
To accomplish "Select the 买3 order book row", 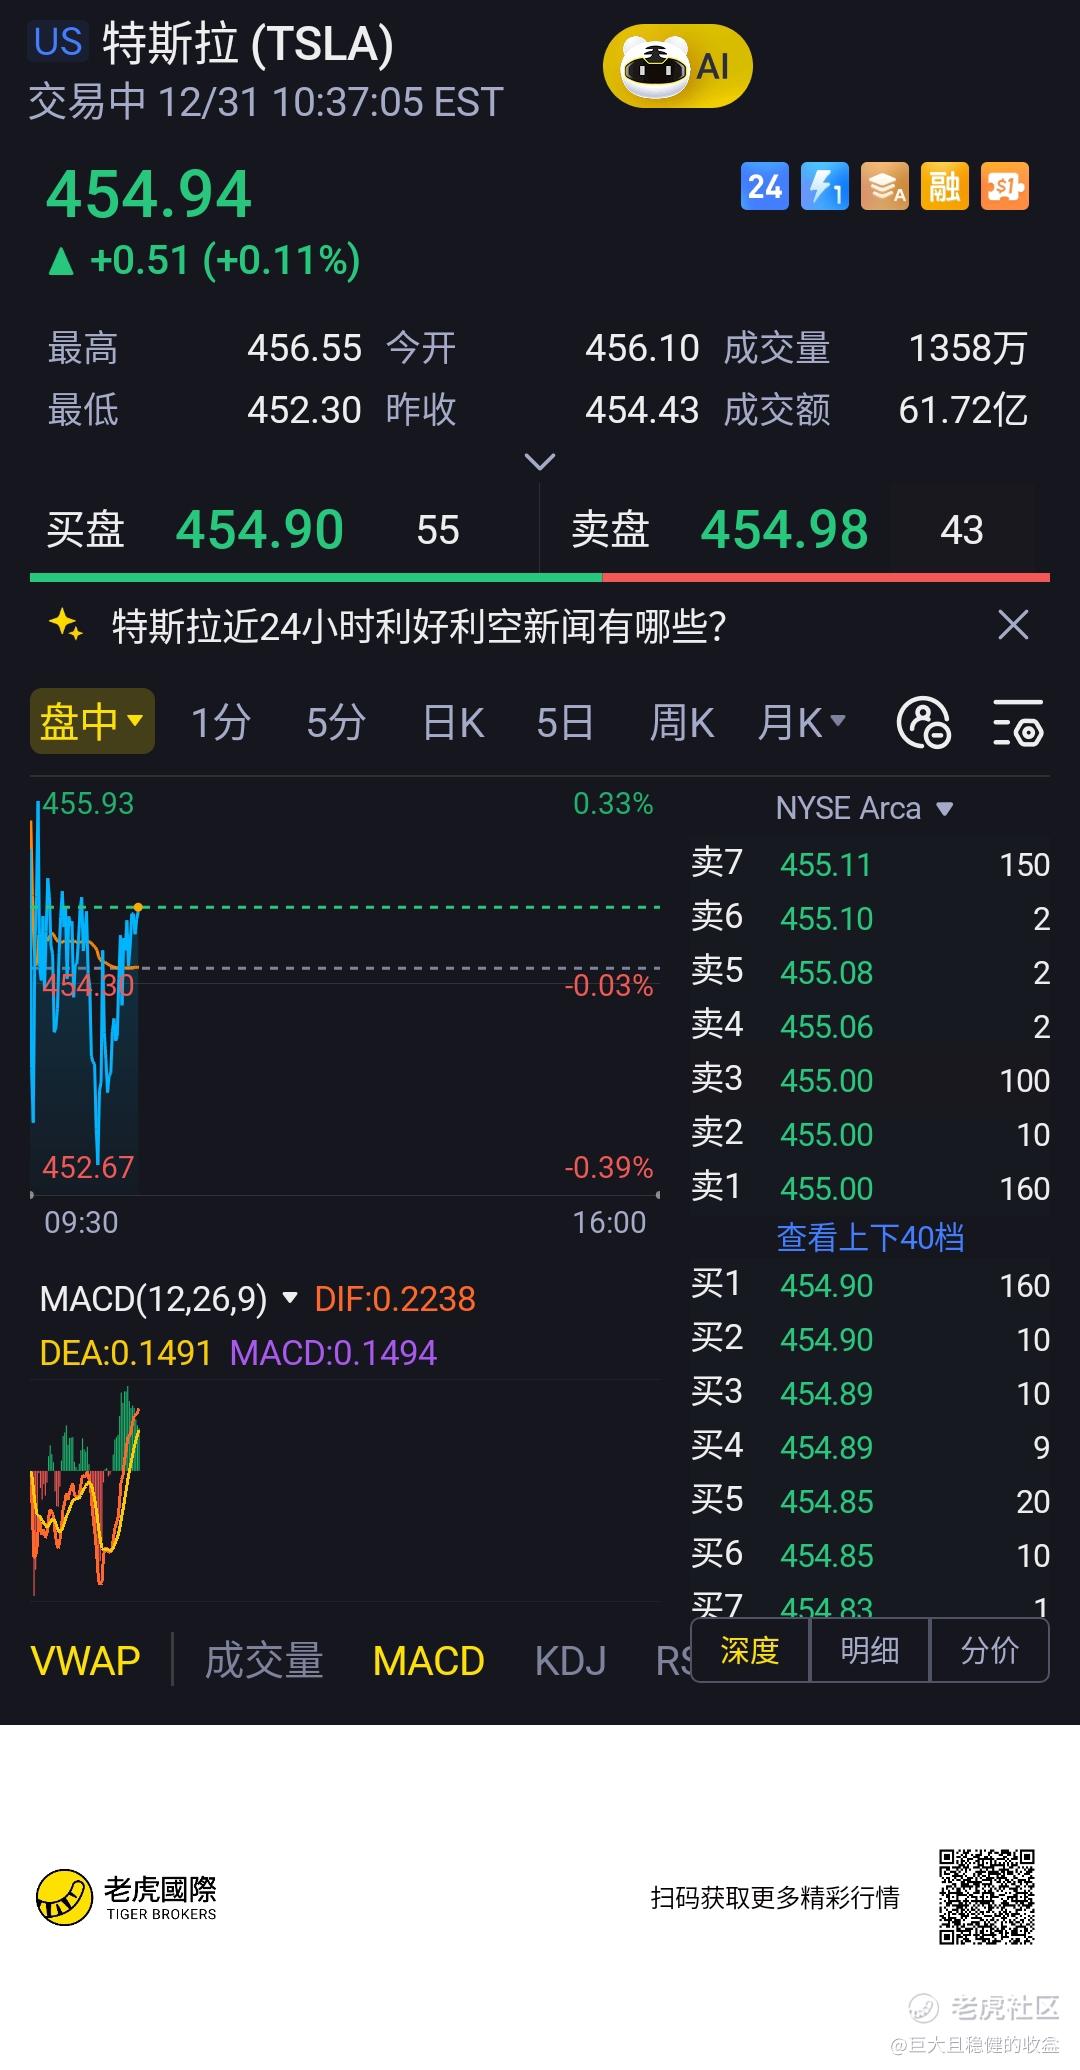I will tap(870, 1393).
